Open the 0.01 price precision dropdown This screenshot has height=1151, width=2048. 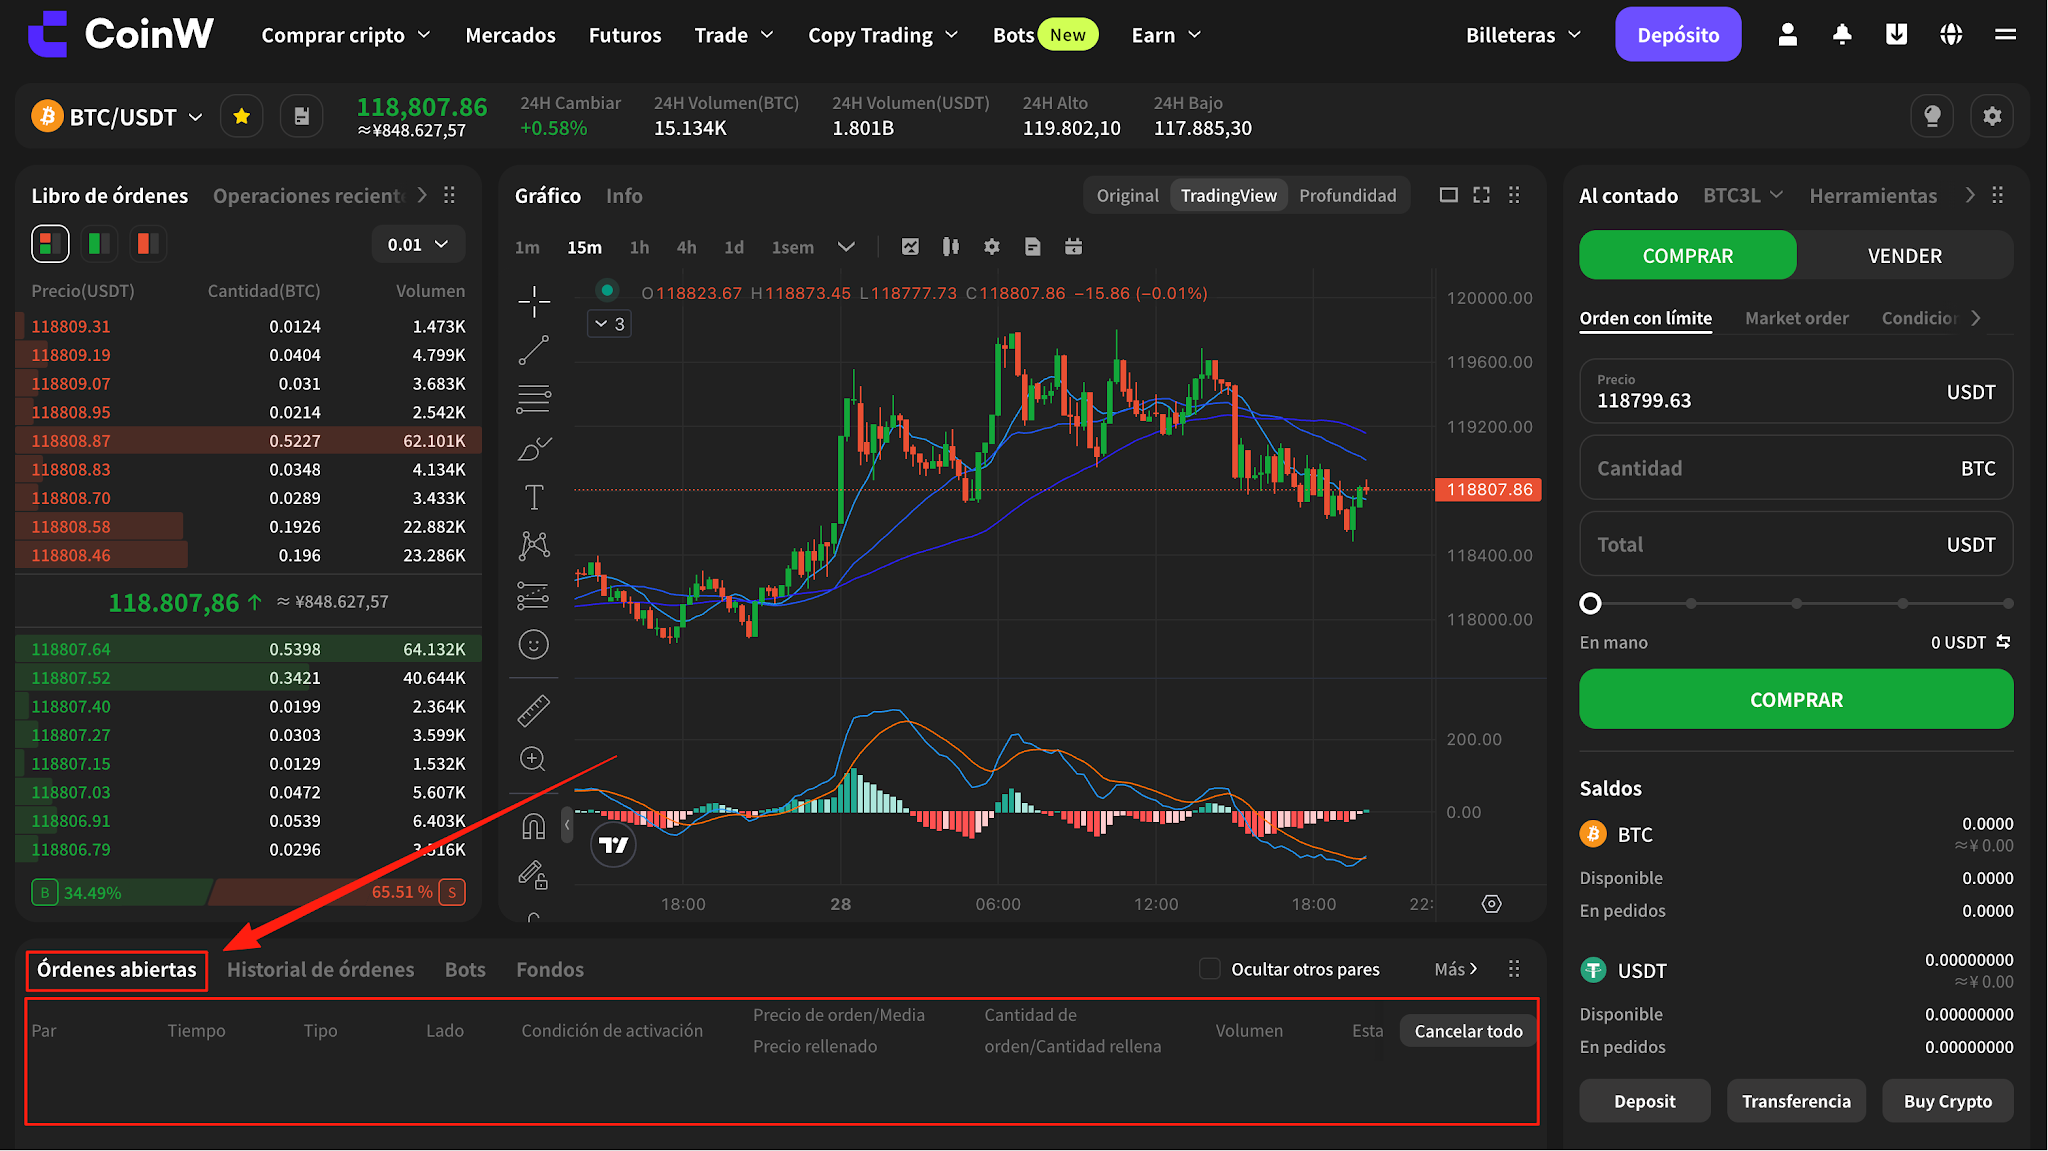coord(418,245)
